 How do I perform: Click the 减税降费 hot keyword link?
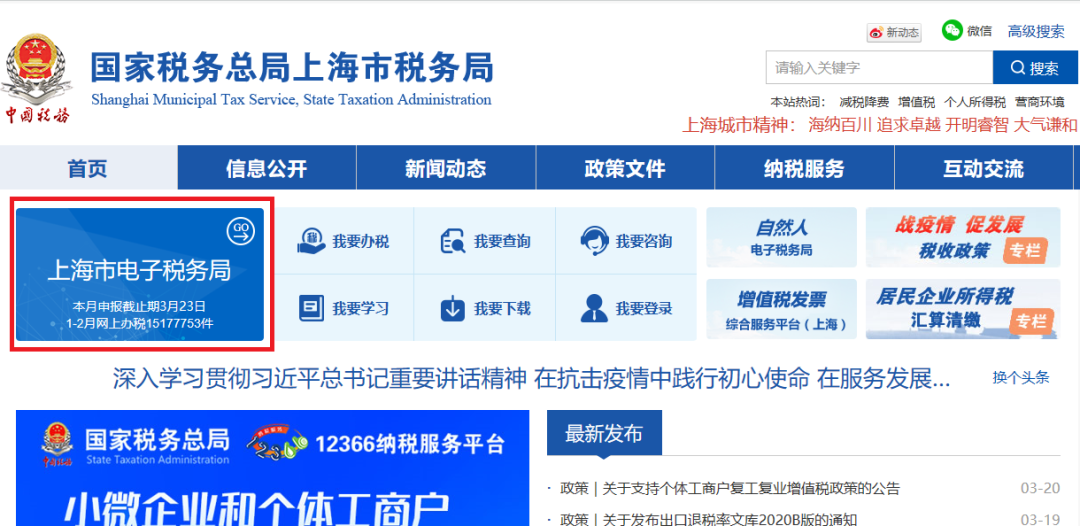coord(863,102)
